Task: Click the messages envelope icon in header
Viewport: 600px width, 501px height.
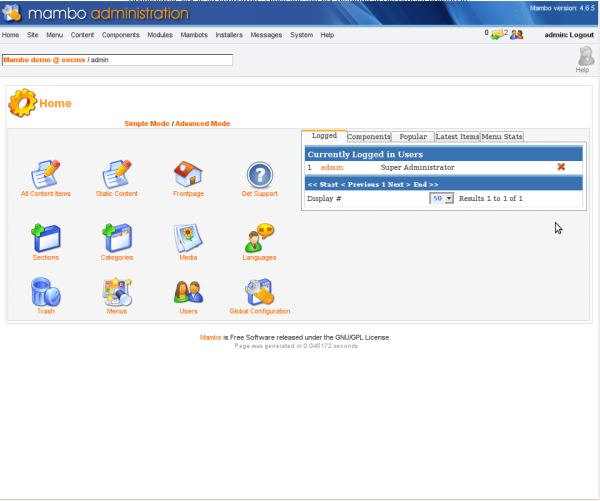Action: tap(497, 35)
